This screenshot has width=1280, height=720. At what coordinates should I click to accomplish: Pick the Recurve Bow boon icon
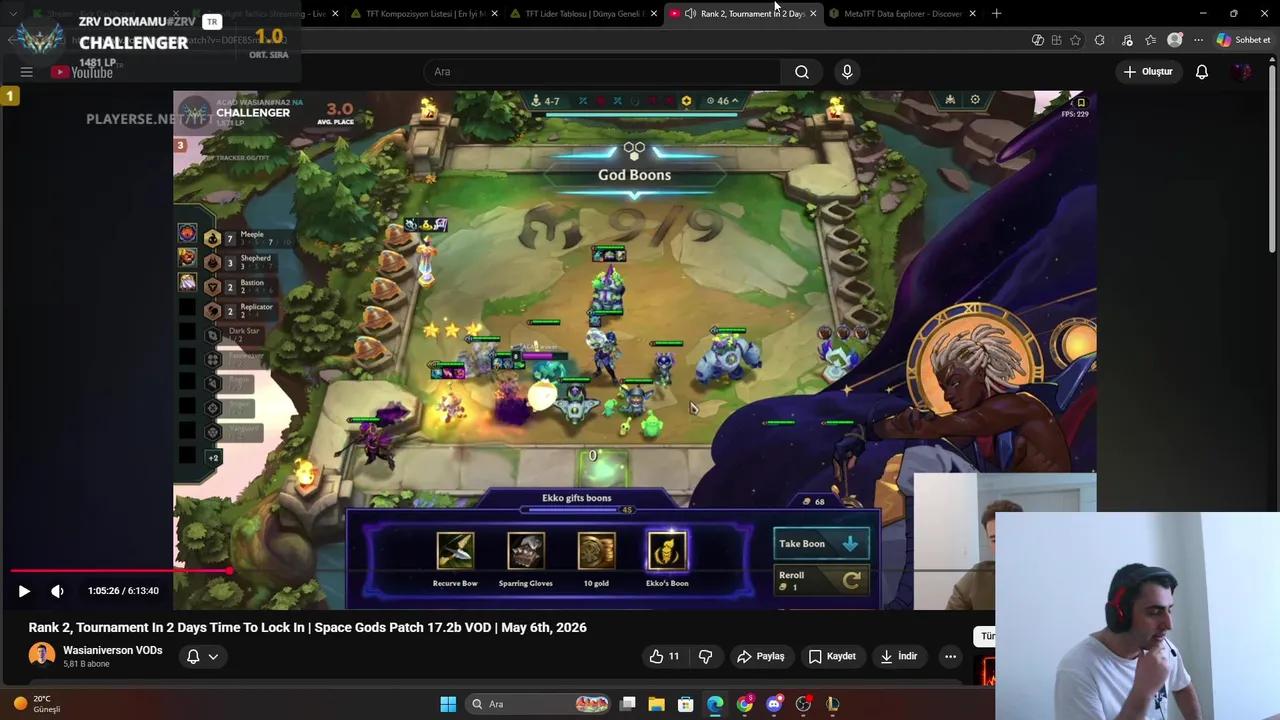click(455, 551)
